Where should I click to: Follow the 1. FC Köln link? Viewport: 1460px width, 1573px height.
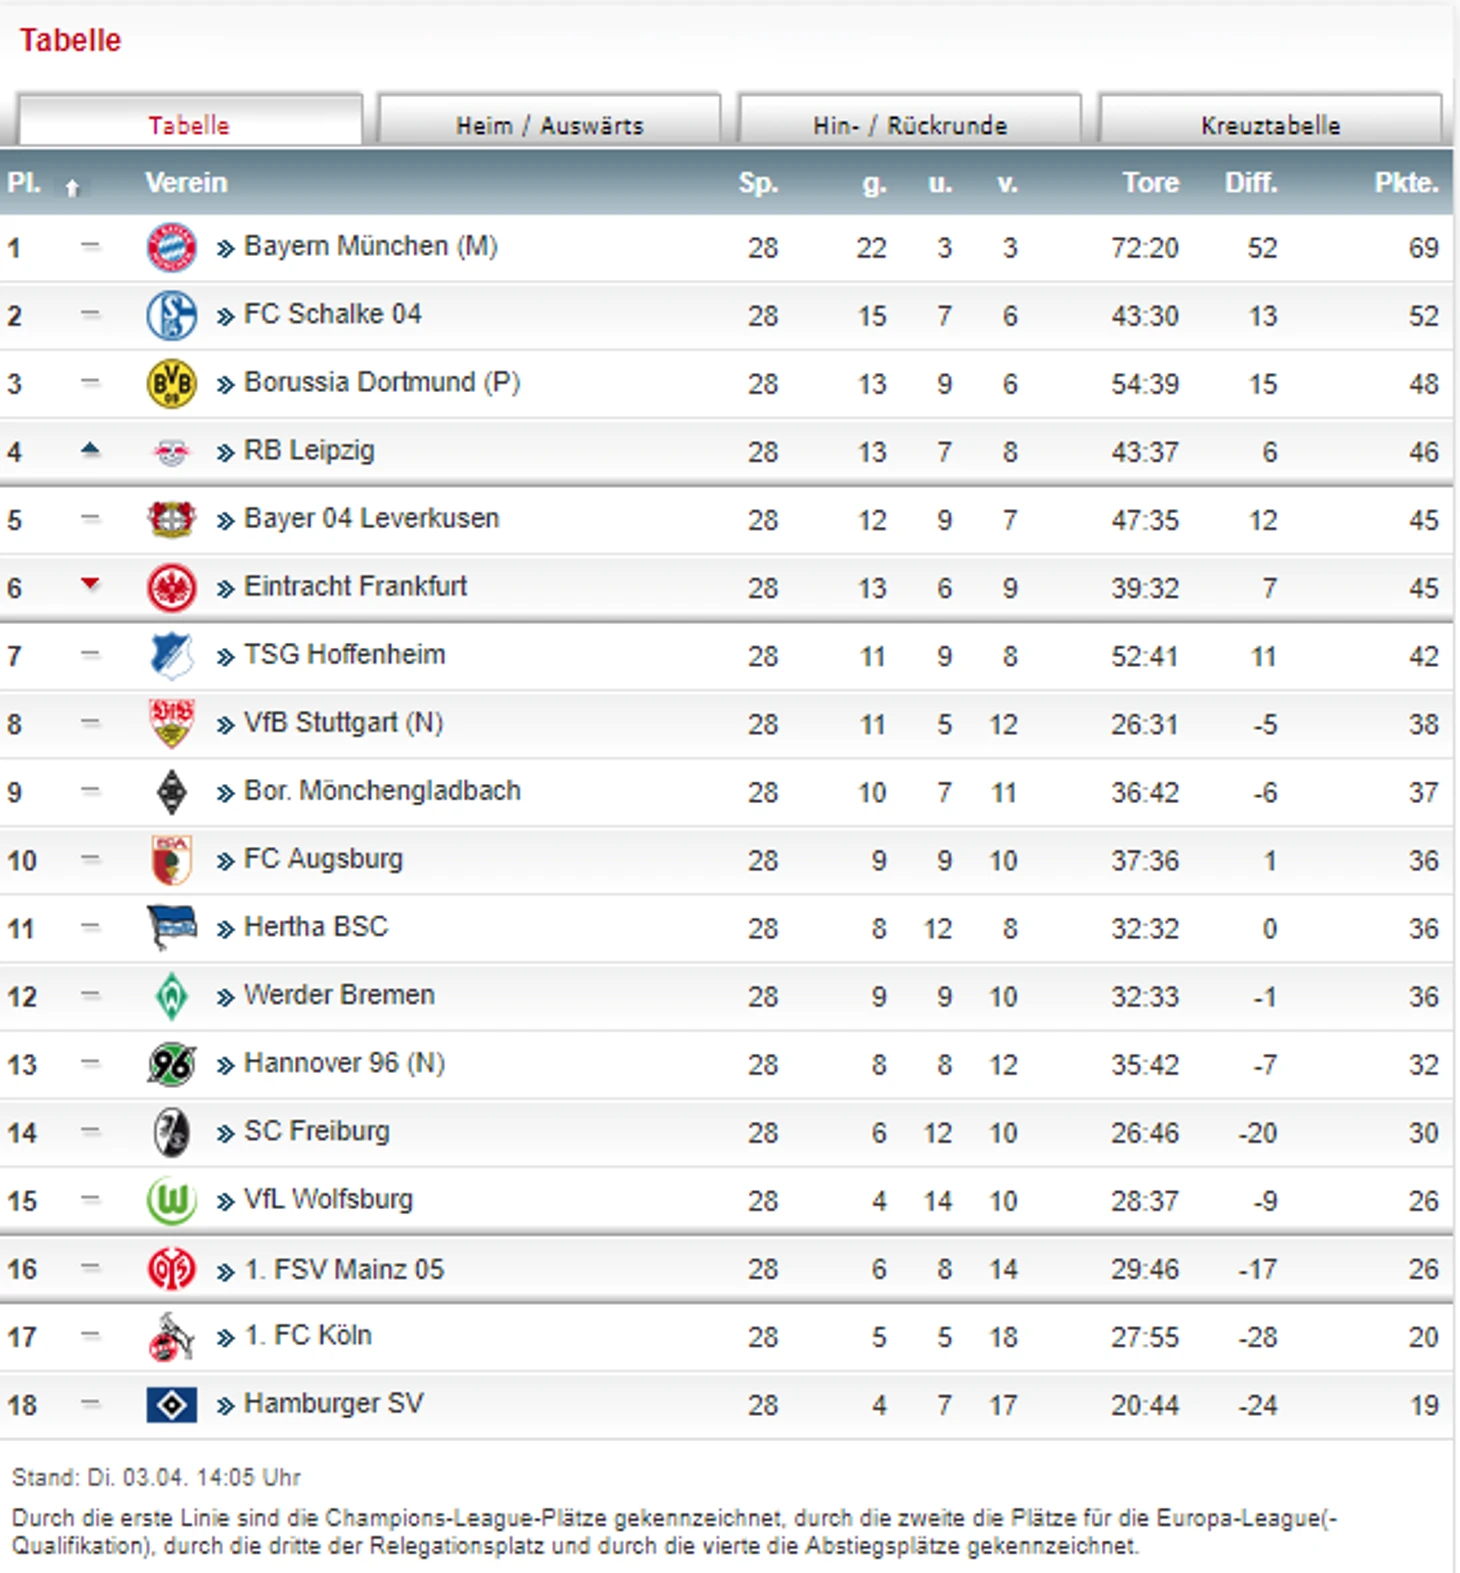coord(308,1336)
